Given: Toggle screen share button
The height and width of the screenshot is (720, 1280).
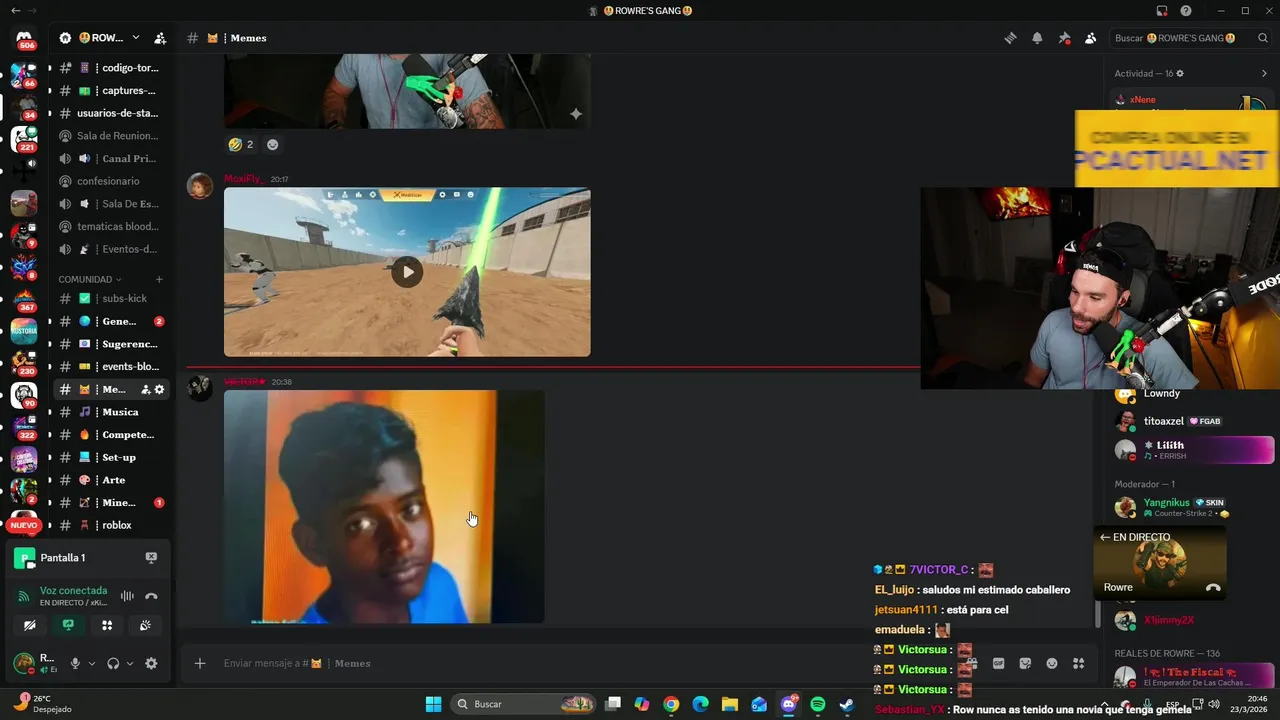Looking at the screenshot, I should click(x=68, y=625).
